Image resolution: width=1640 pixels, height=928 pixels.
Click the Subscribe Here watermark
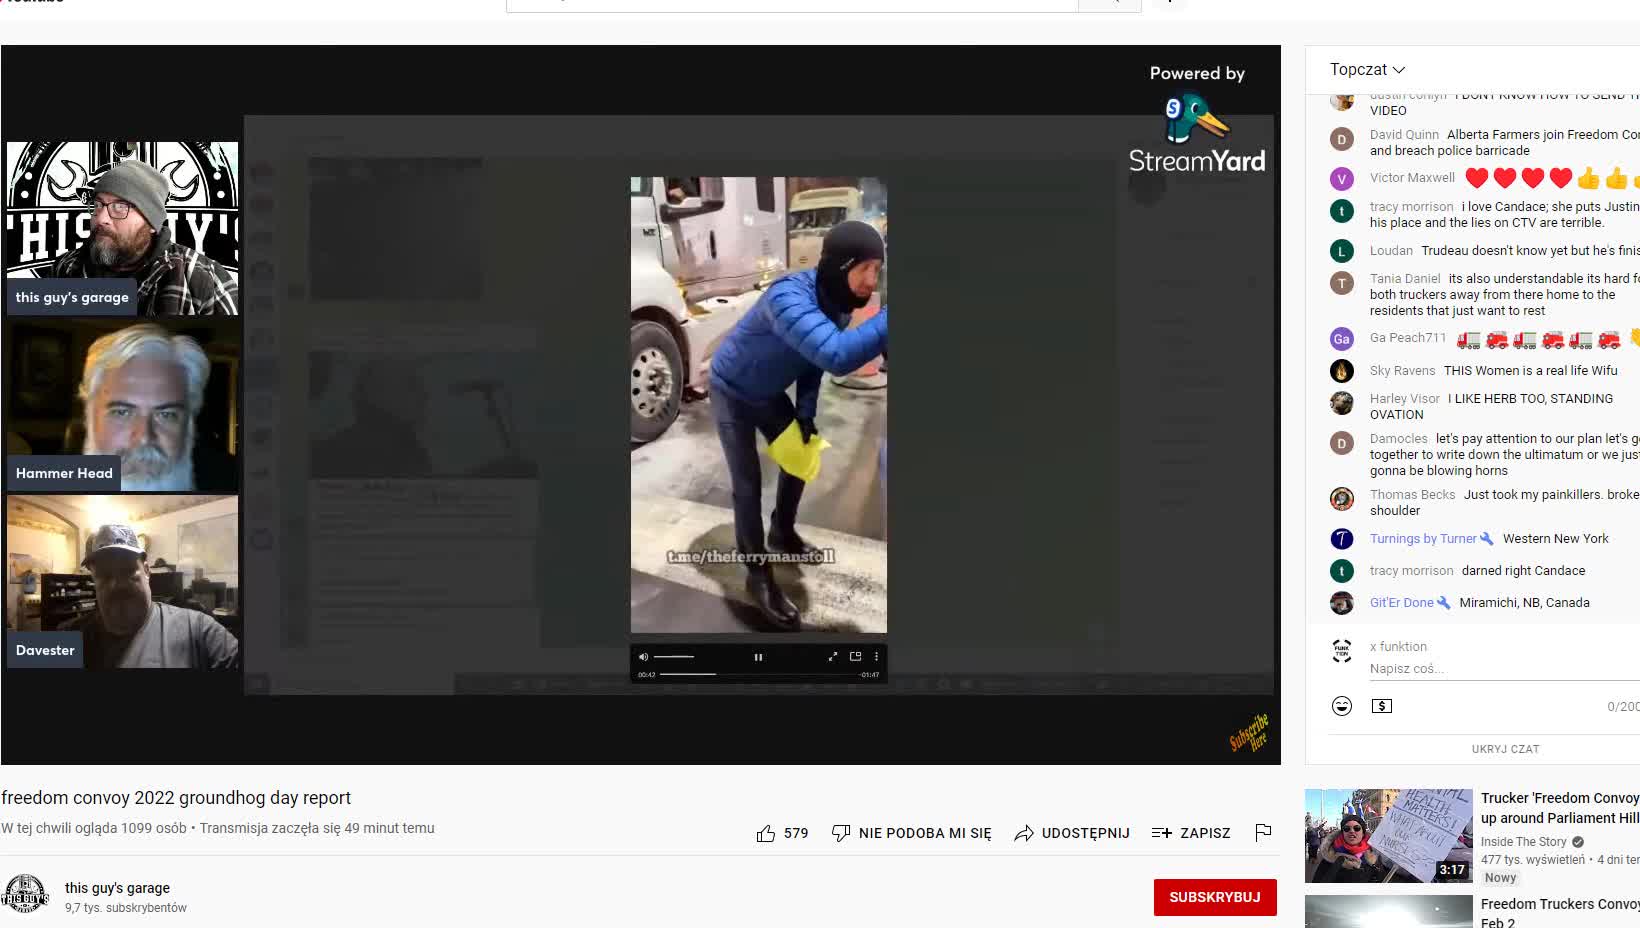[1249, 733]
